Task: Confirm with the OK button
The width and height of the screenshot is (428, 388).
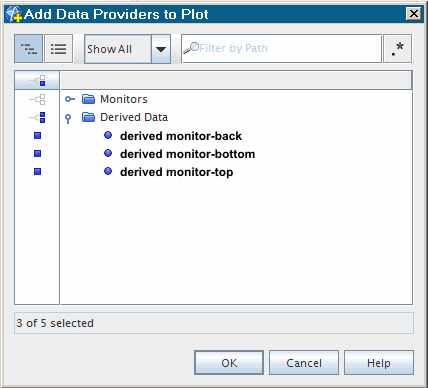Action: 229,363
